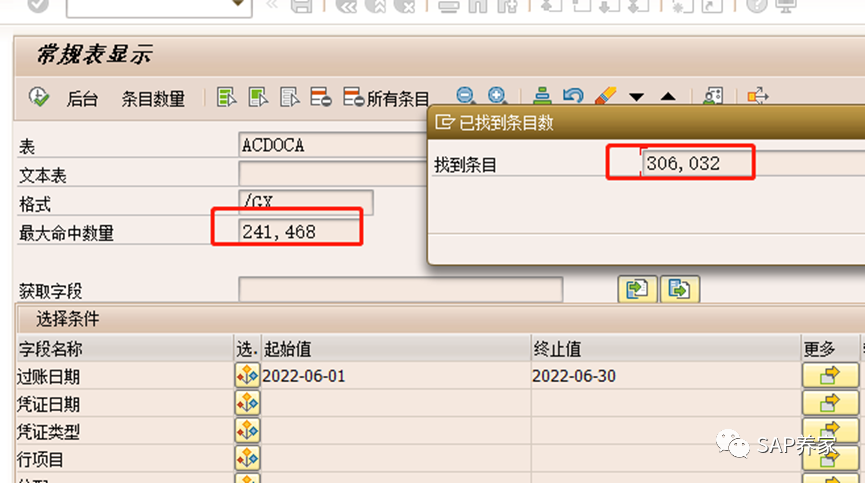This screenshot has width=865, height=483.
Task: Click the 找到条目 label in popup
Action: (x=465, y=164)
